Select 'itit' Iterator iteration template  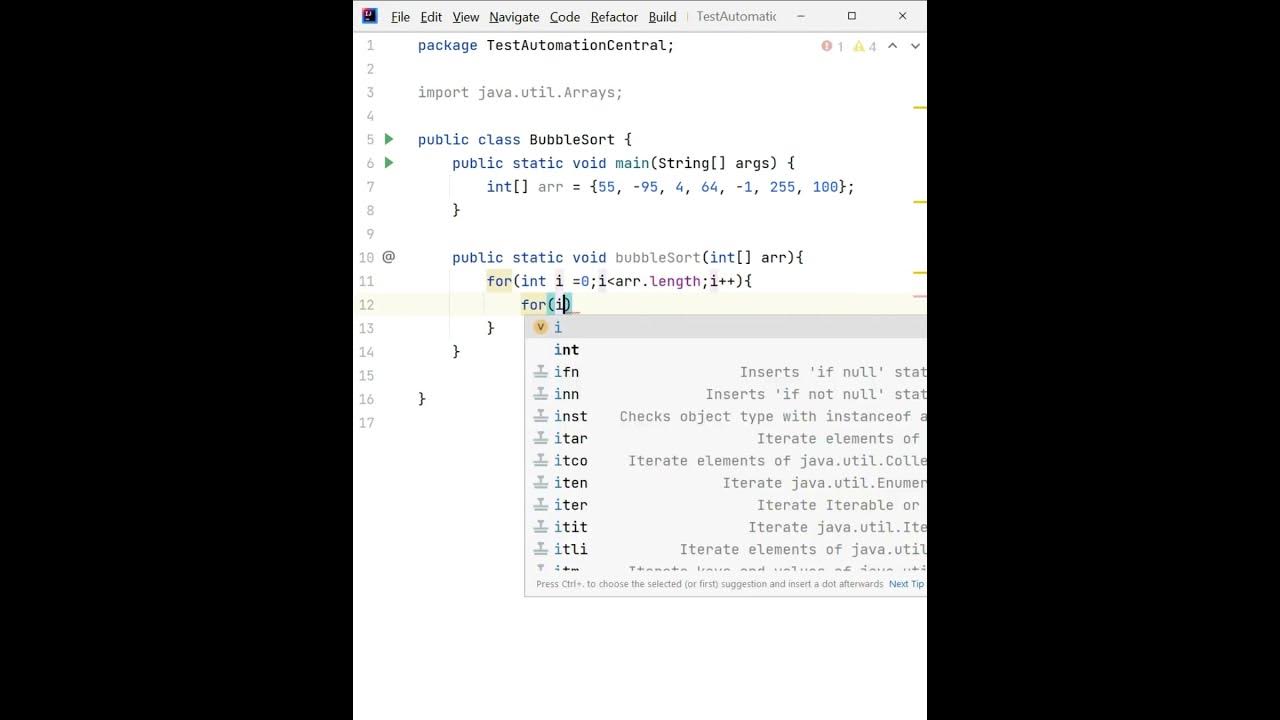tap(726, 527)
